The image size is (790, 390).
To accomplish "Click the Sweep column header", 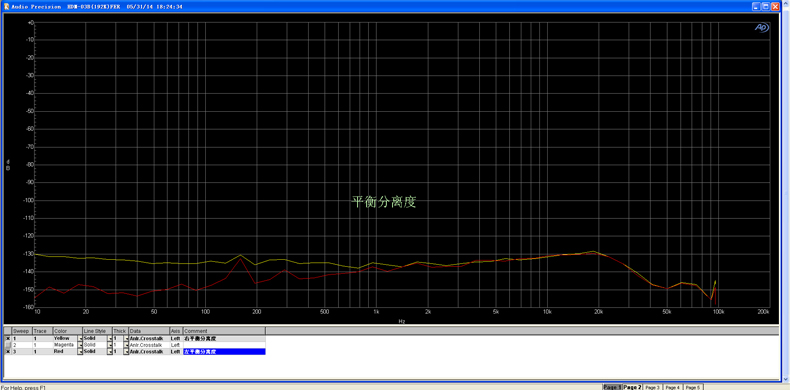I will [22, 331].
